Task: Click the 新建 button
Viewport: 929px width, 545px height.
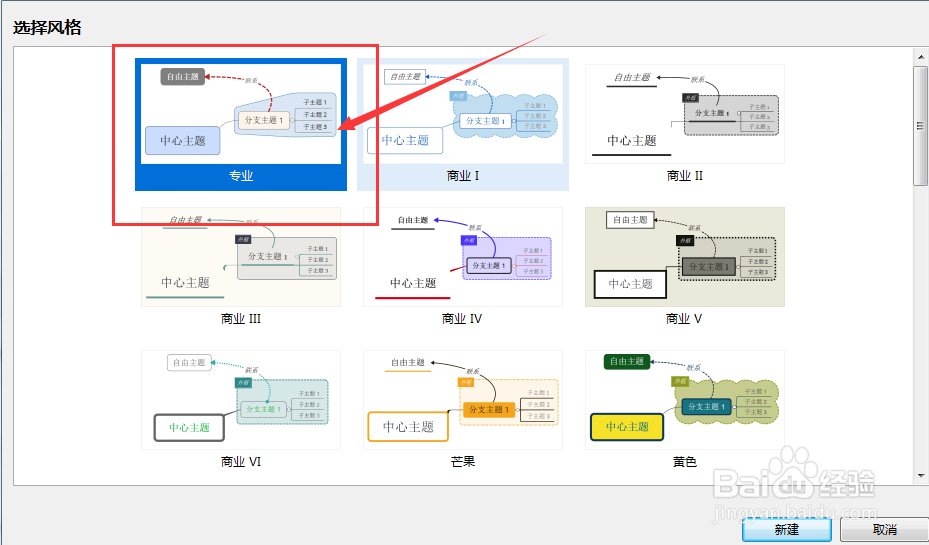Action: pyautogui.click(x=787, y=529)
